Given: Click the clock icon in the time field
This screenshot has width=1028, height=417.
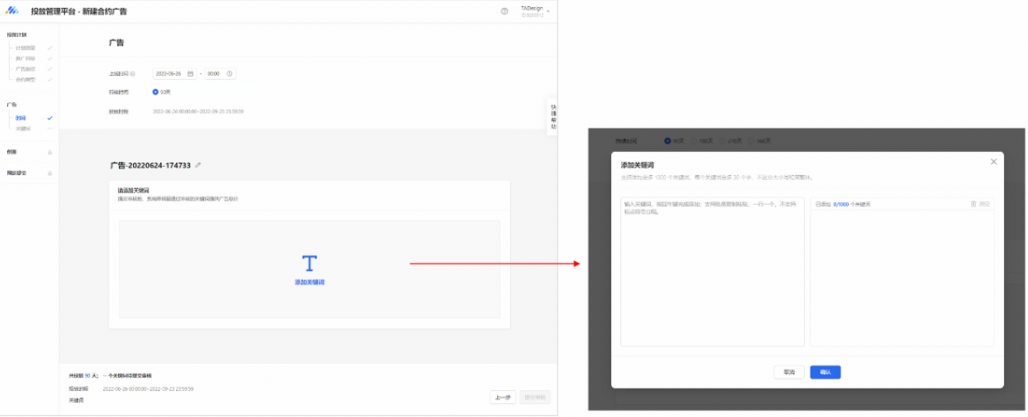Looking at the screenshot, I should click(230, 74).
